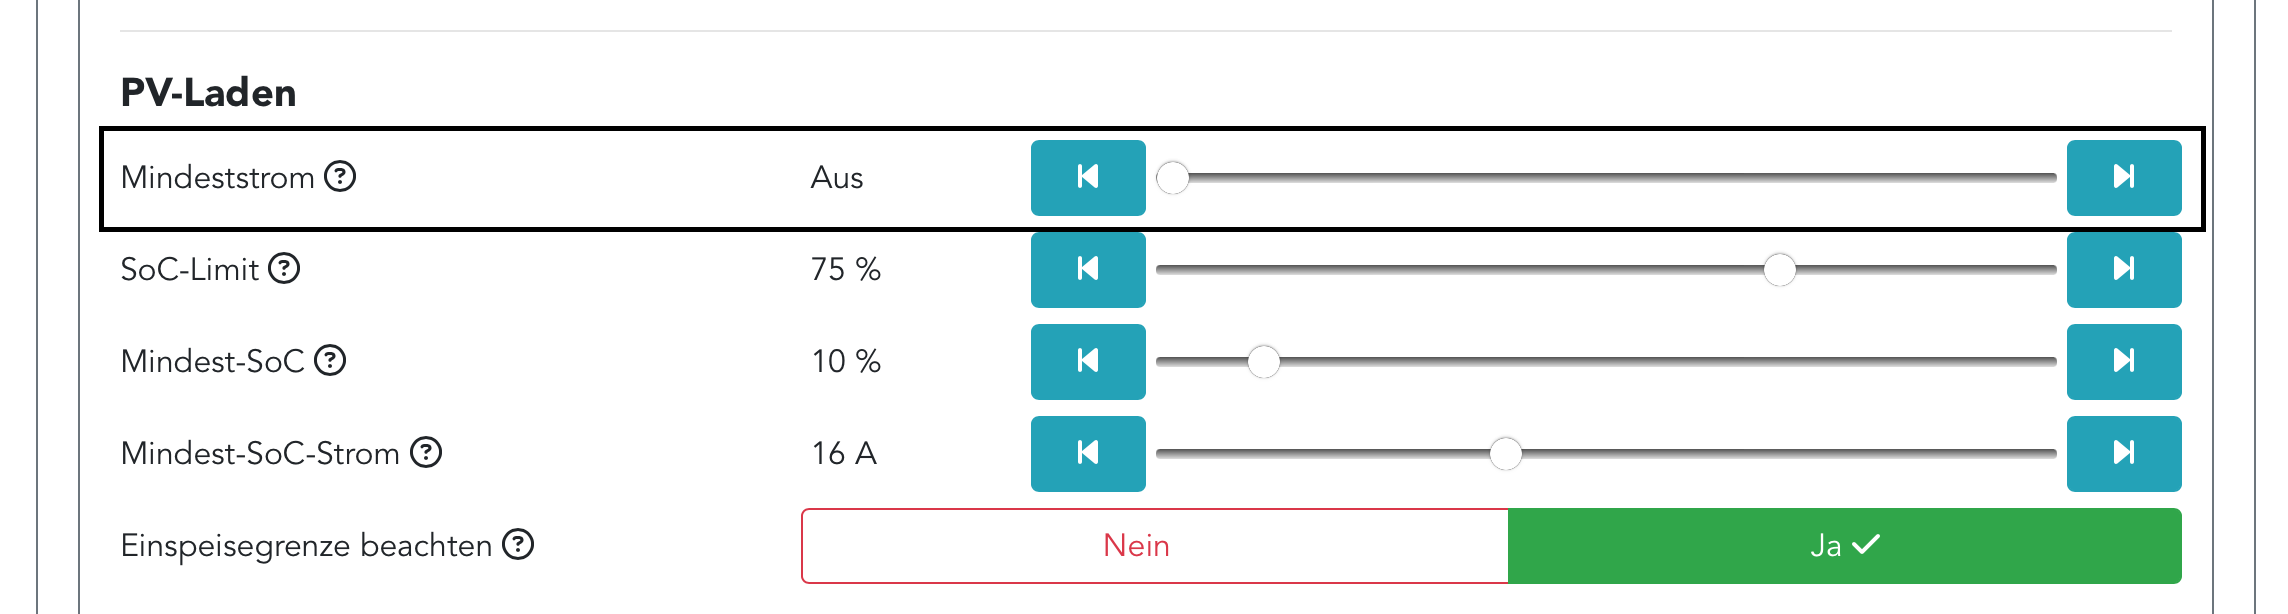Increase Mindeststrom with the right step button
Viewport: 2288px width, 614px height.
[2123, 178]
